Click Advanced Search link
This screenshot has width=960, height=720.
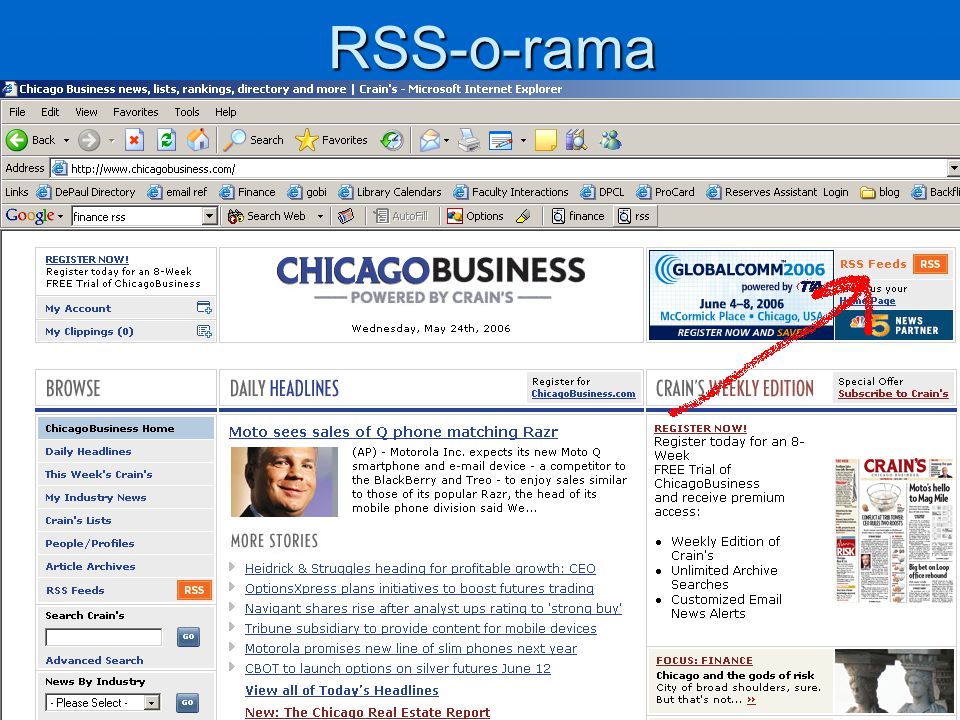pyautogui.click(x=94, y=660)
